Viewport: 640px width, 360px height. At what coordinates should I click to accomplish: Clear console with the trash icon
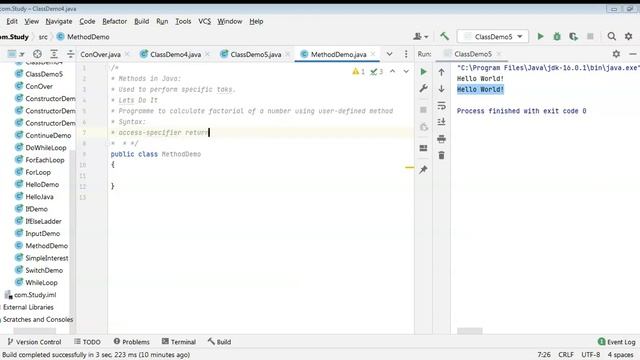tap(441, 155)
